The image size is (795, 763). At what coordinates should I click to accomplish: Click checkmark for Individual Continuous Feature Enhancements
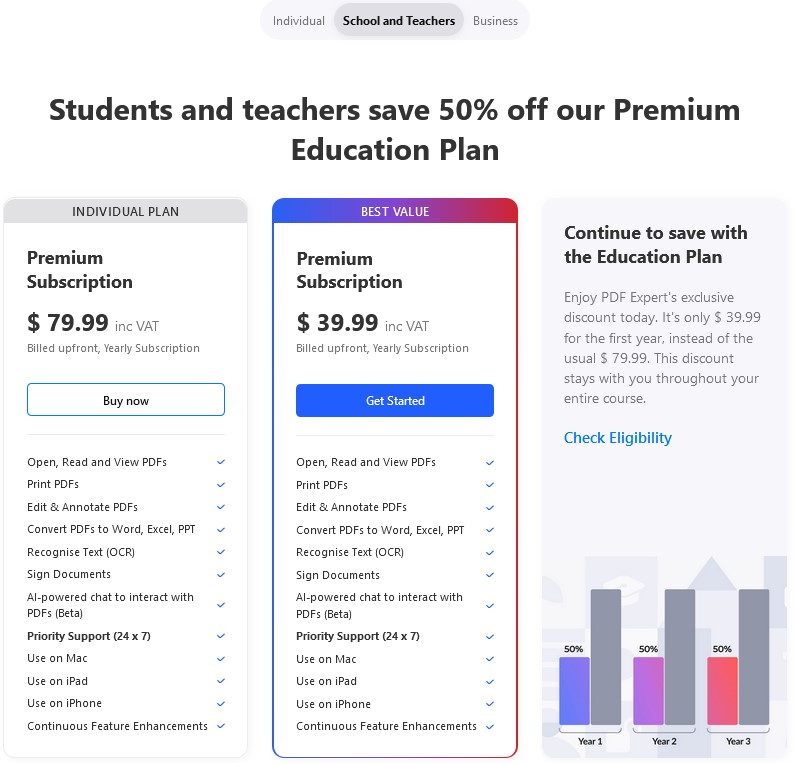coord(221,726)
